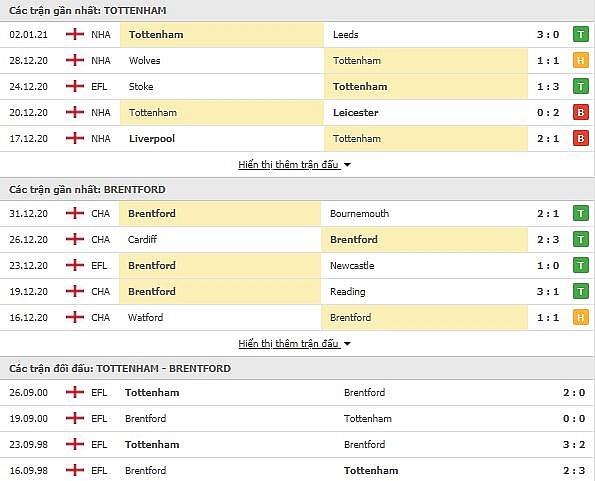Click orange H badge for Watford-Brentford draw
This screenshot has height=481, width=595.
581,318
